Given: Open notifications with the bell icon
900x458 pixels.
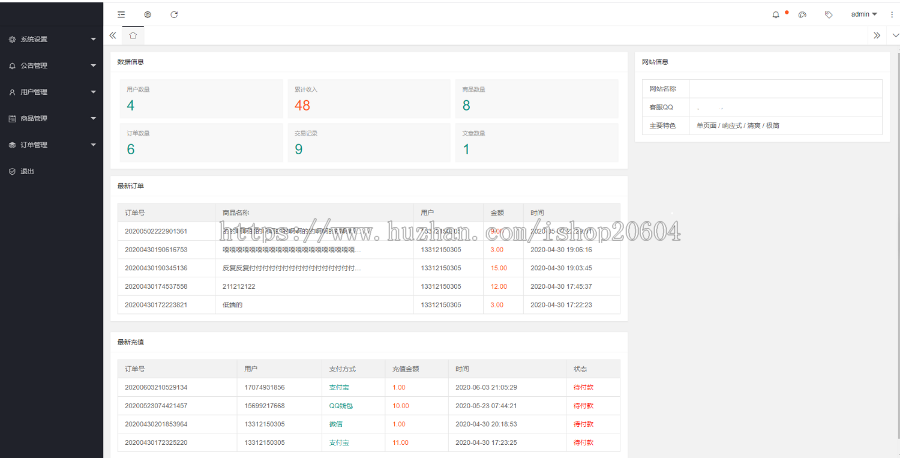Looking at the screenshot, I should point(776,14).
